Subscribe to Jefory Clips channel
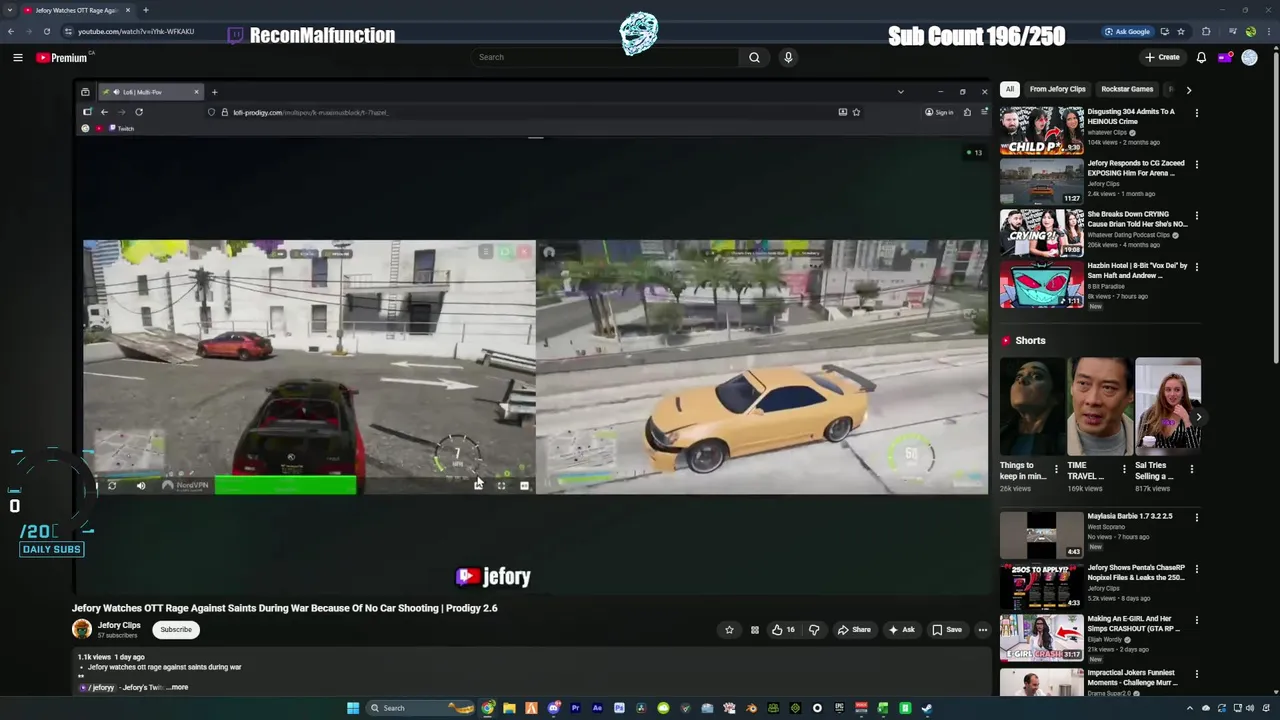 [x=176, y=630]
